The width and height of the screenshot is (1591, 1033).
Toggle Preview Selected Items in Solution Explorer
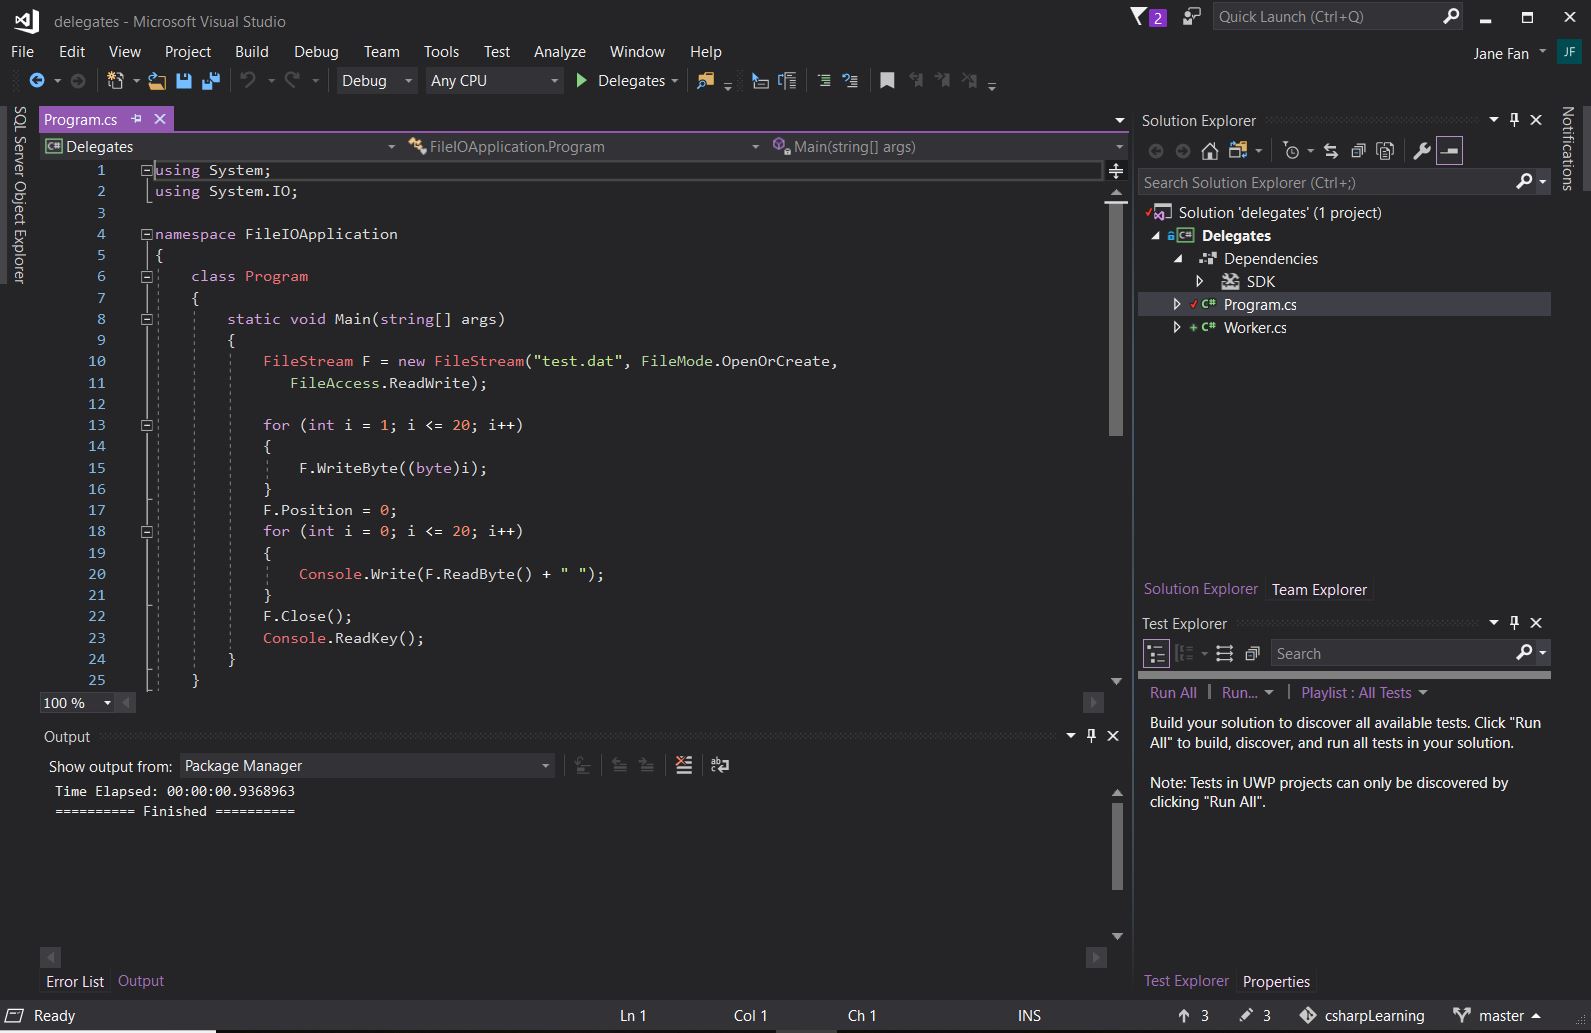[x=1449, y=151]
